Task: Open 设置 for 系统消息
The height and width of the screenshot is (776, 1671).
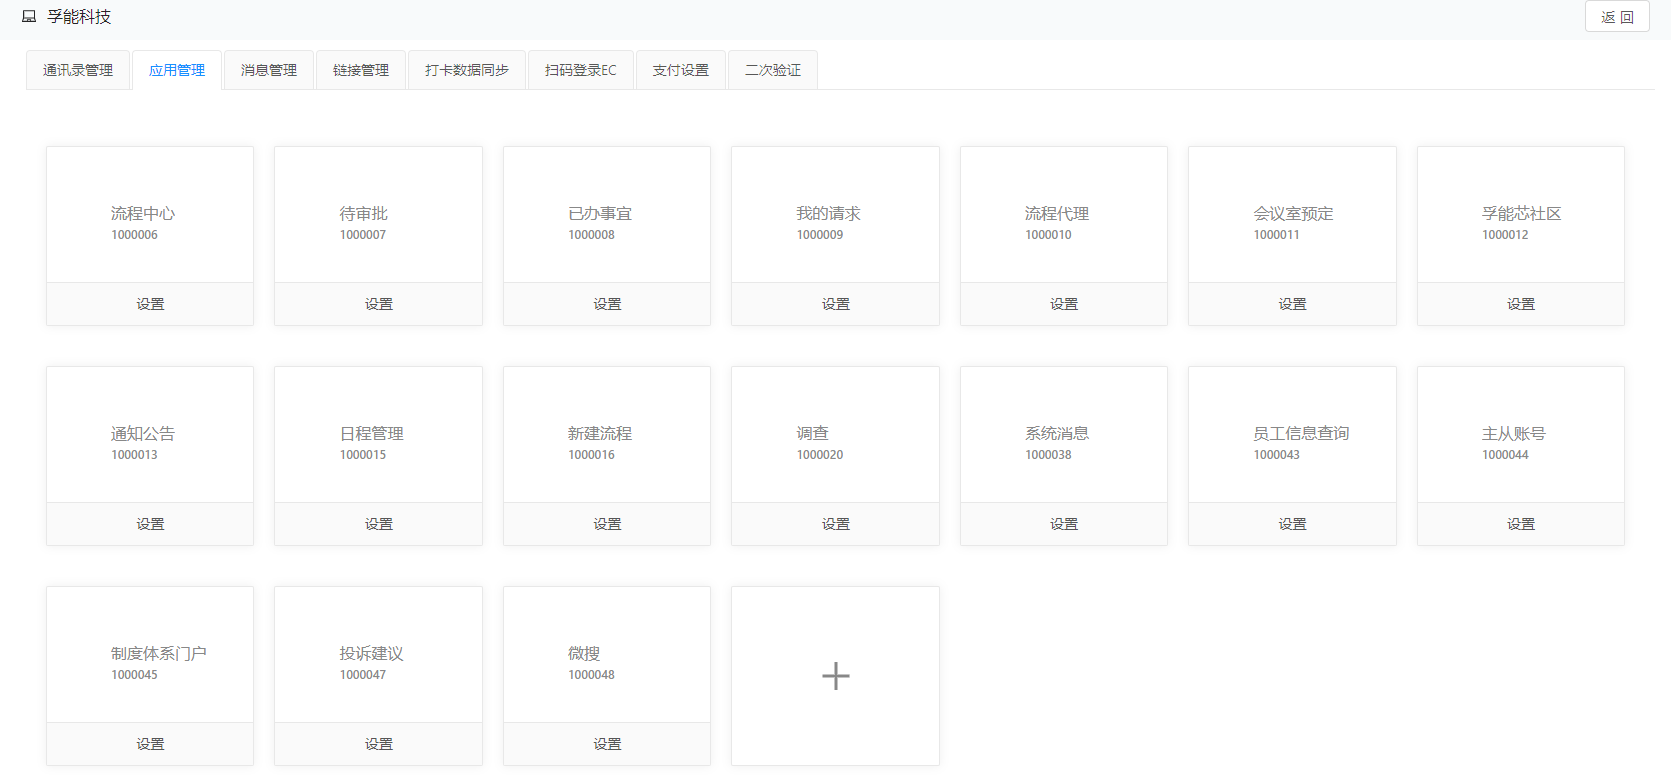Action: (x=1064, y=524)
